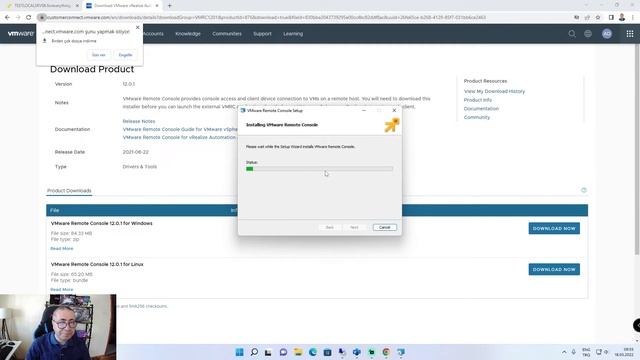The width and height of the screenshot is (640, 360).
Task: Select the Download VMware vRealize tab
Action: [x=122, y=6]
